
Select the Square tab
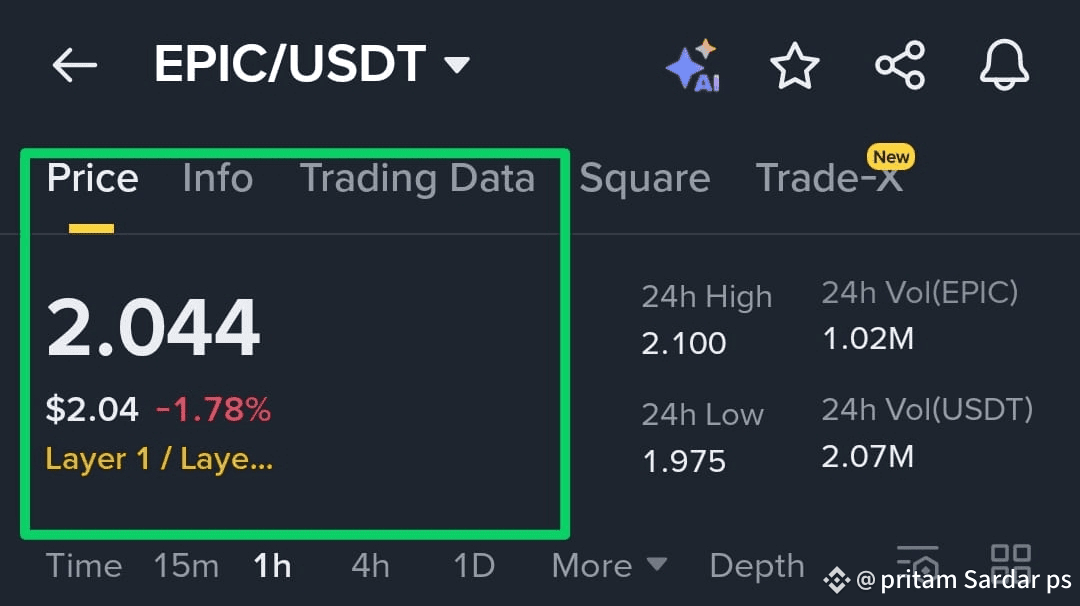point(644,178)
